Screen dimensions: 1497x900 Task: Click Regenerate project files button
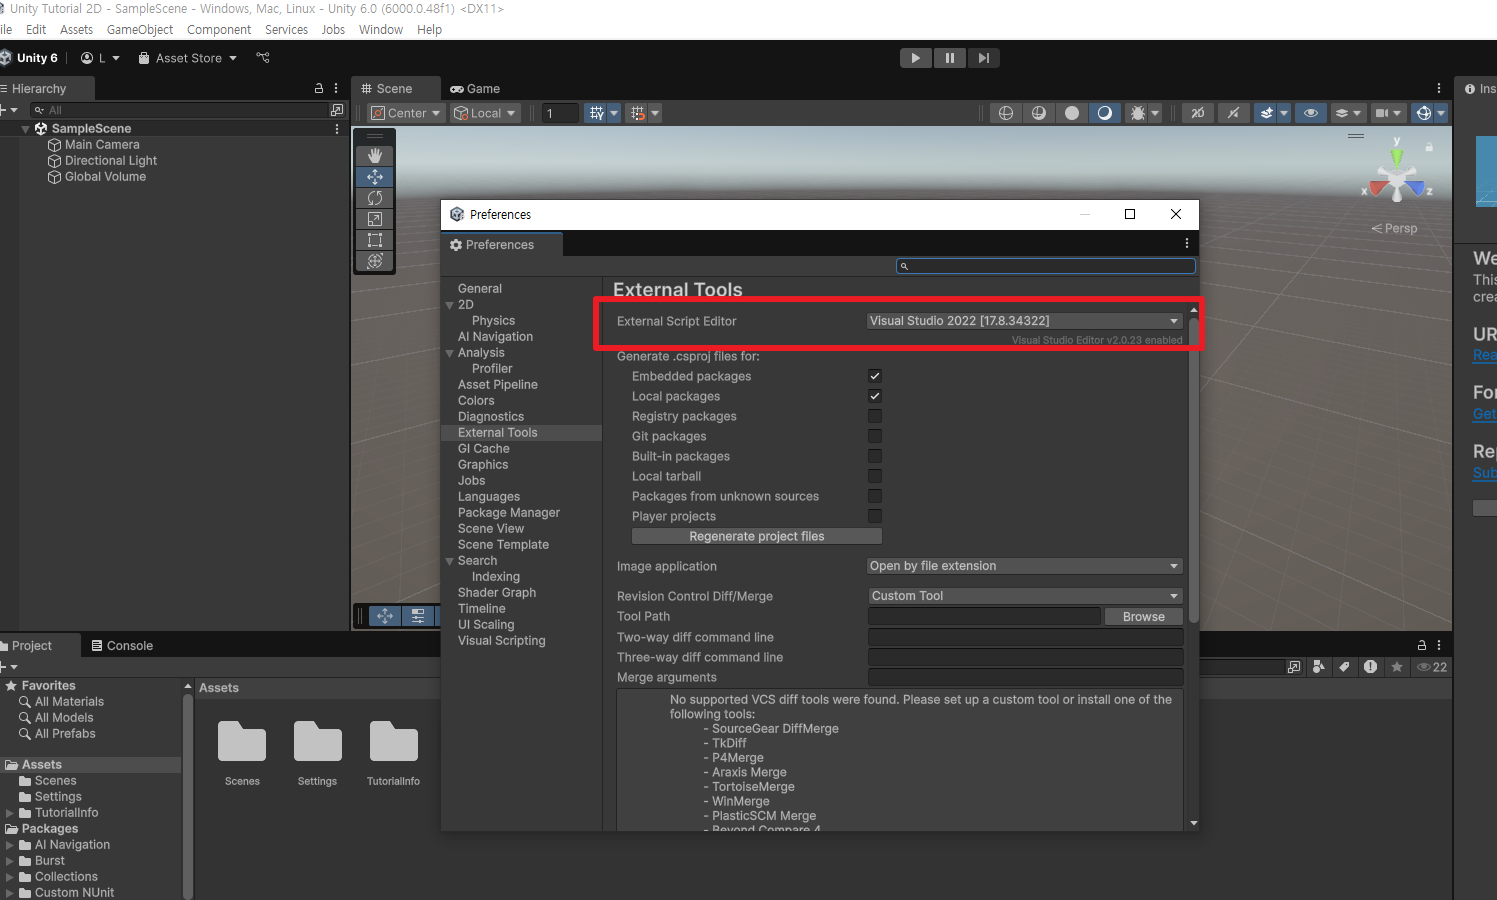click(757, 537)
